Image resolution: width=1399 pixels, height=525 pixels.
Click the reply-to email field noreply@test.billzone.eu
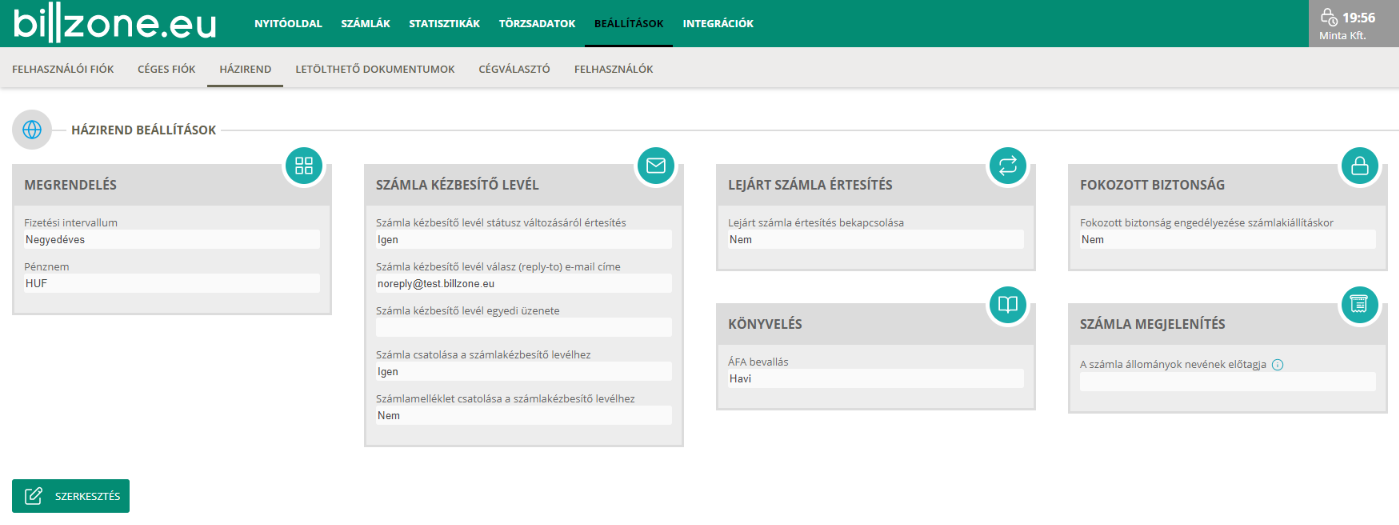pos(524,284)
